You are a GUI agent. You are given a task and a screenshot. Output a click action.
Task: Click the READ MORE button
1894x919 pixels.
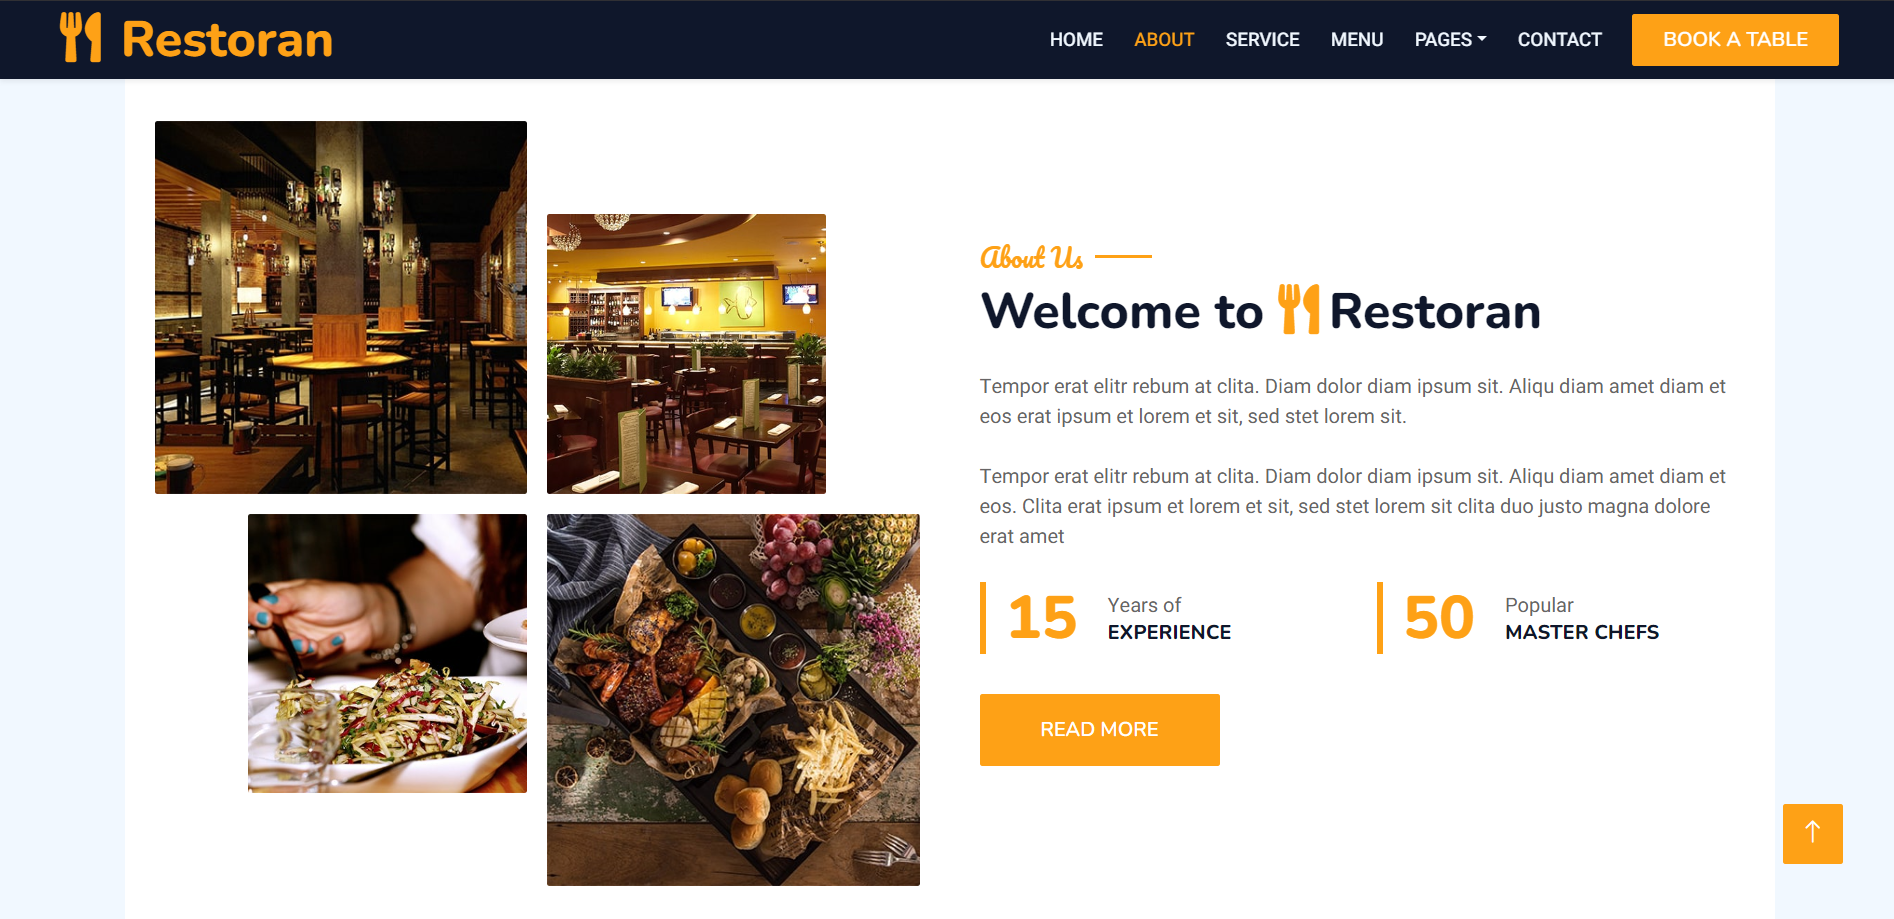click(x=1099, y=730)
